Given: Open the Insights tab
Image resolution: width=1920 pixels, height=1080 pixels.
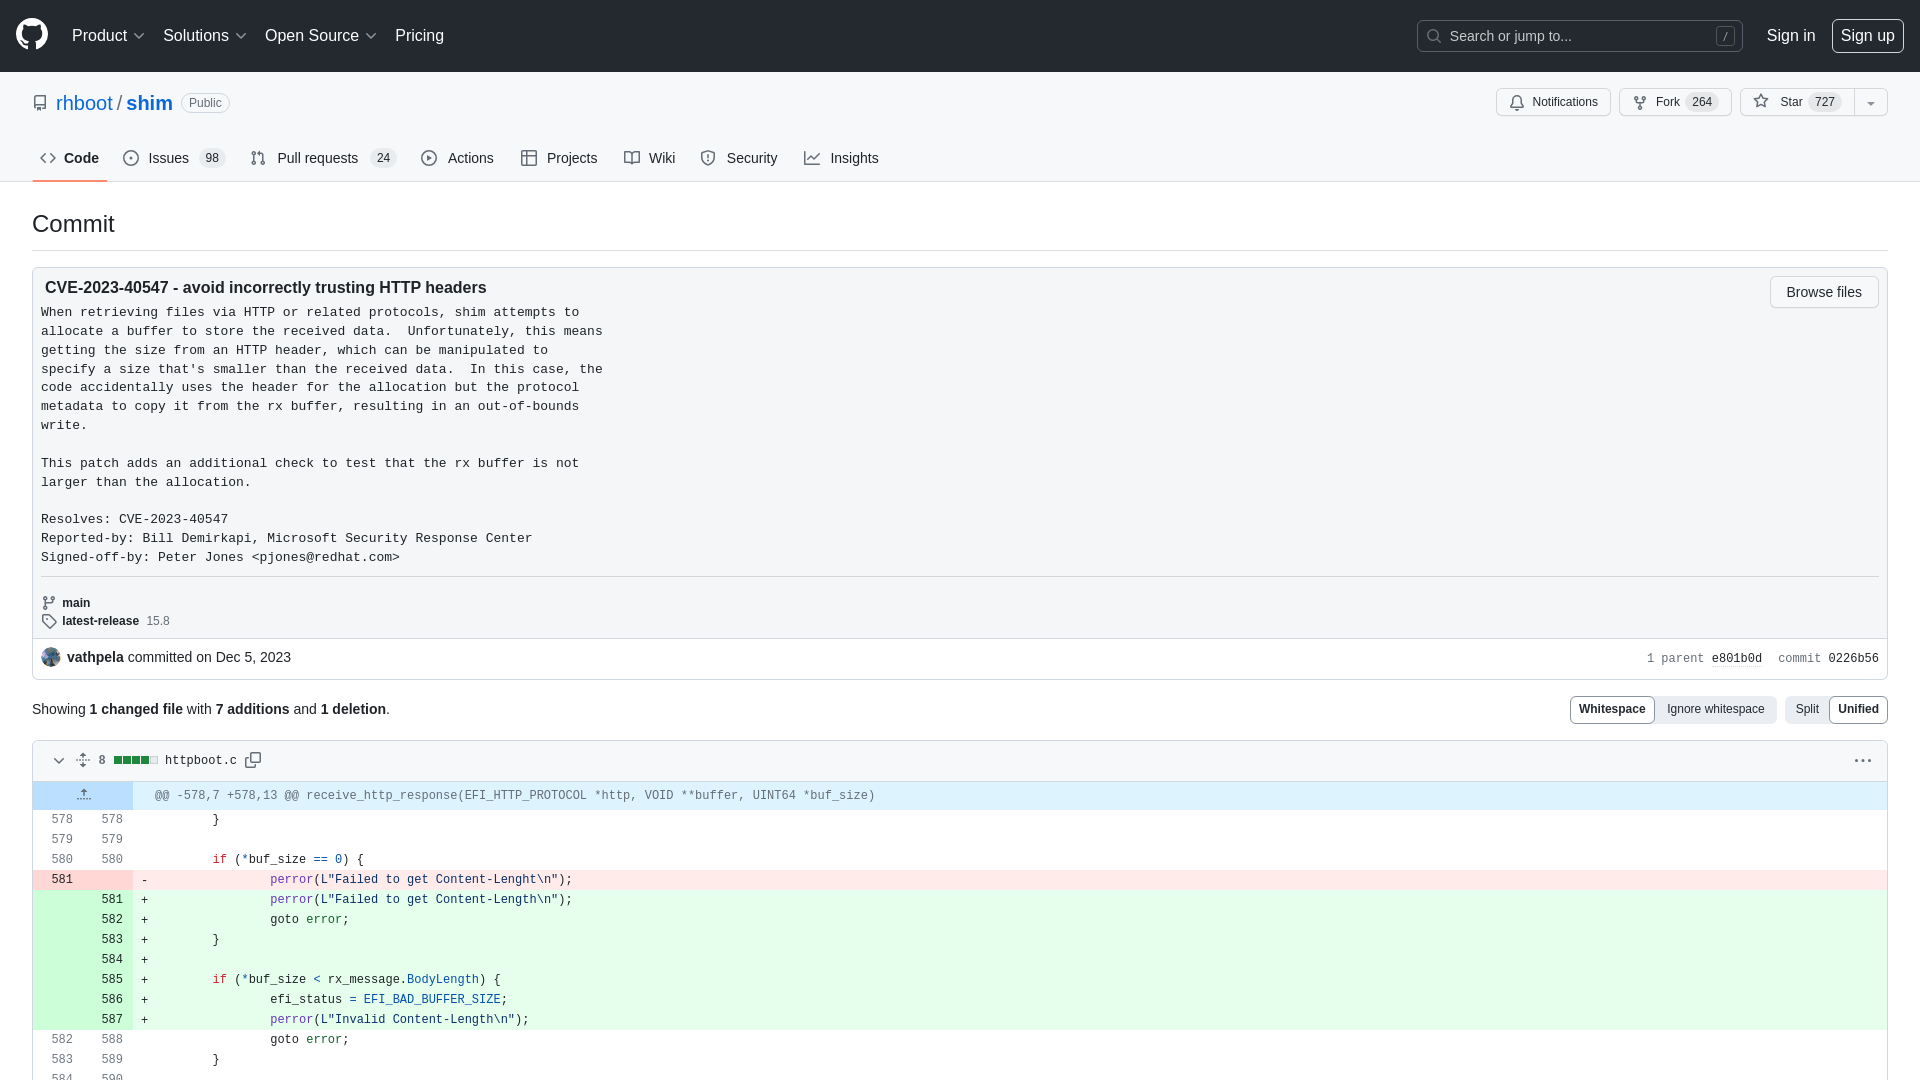Looking at the screenshot, I should [840, 158].
